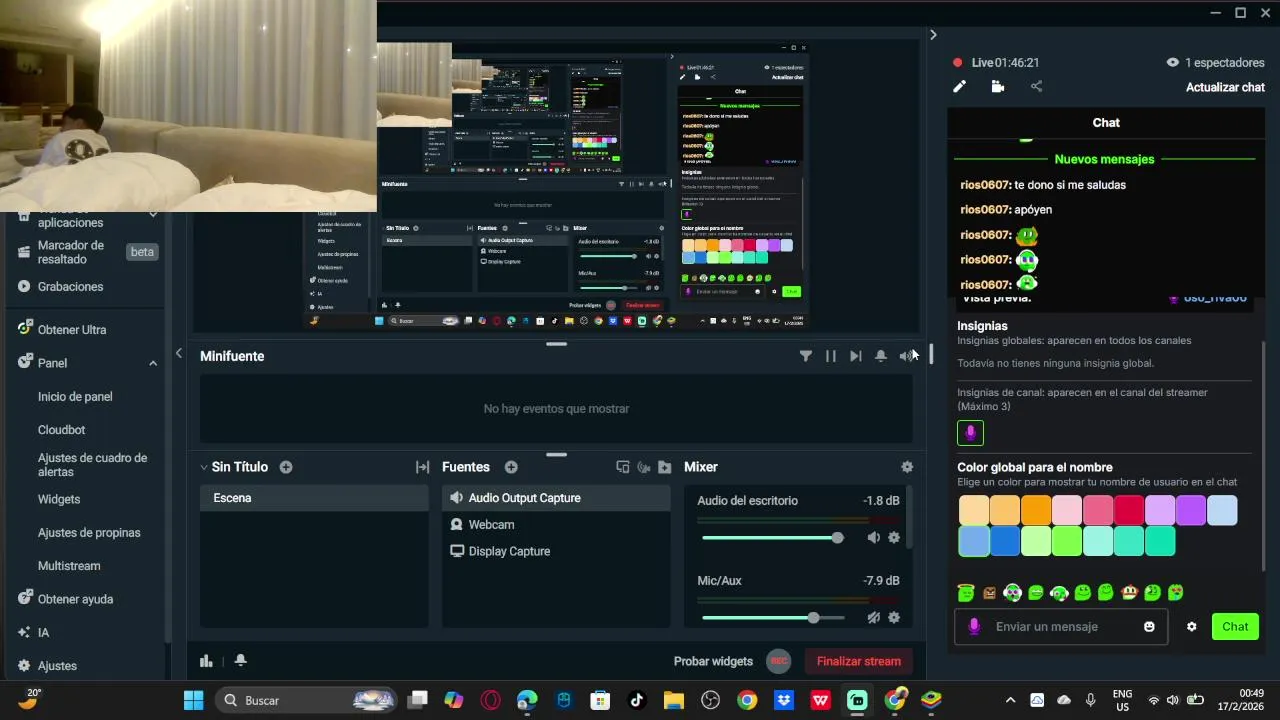Pick the red name color swatch

(1129, 510)
